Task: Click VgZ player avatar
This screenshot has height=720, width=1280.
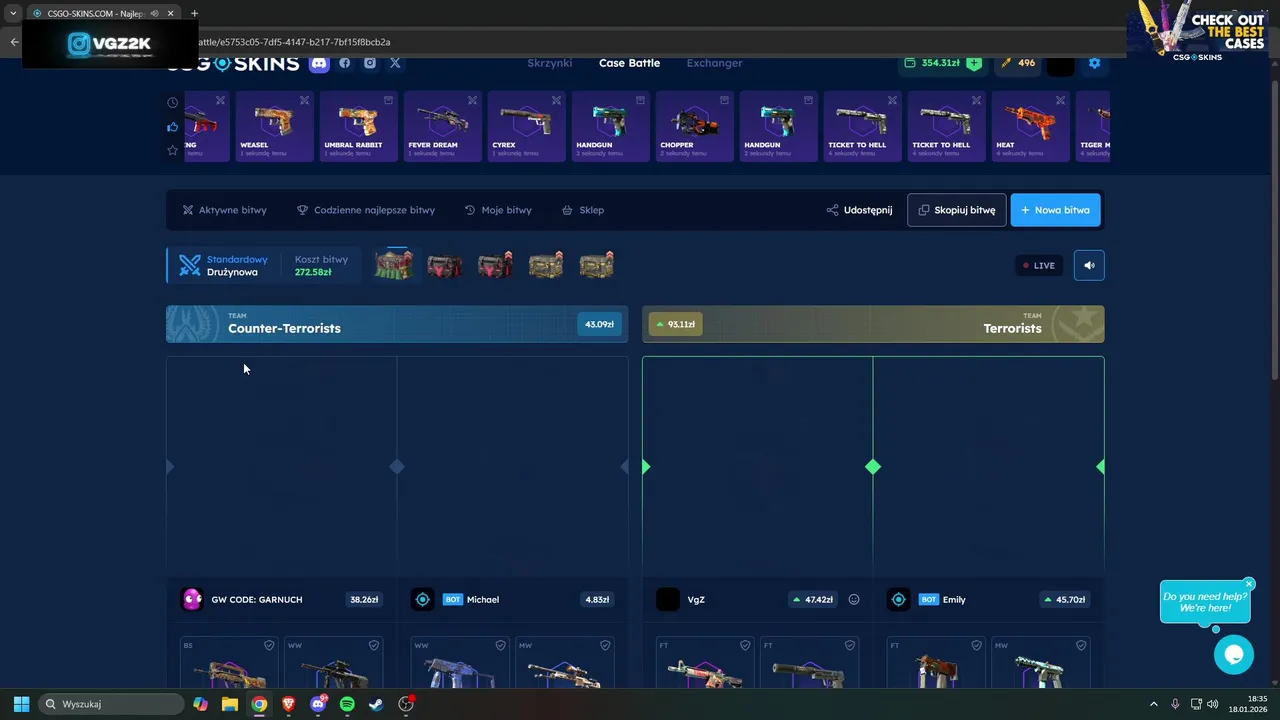Action: [x=667, y=600]
